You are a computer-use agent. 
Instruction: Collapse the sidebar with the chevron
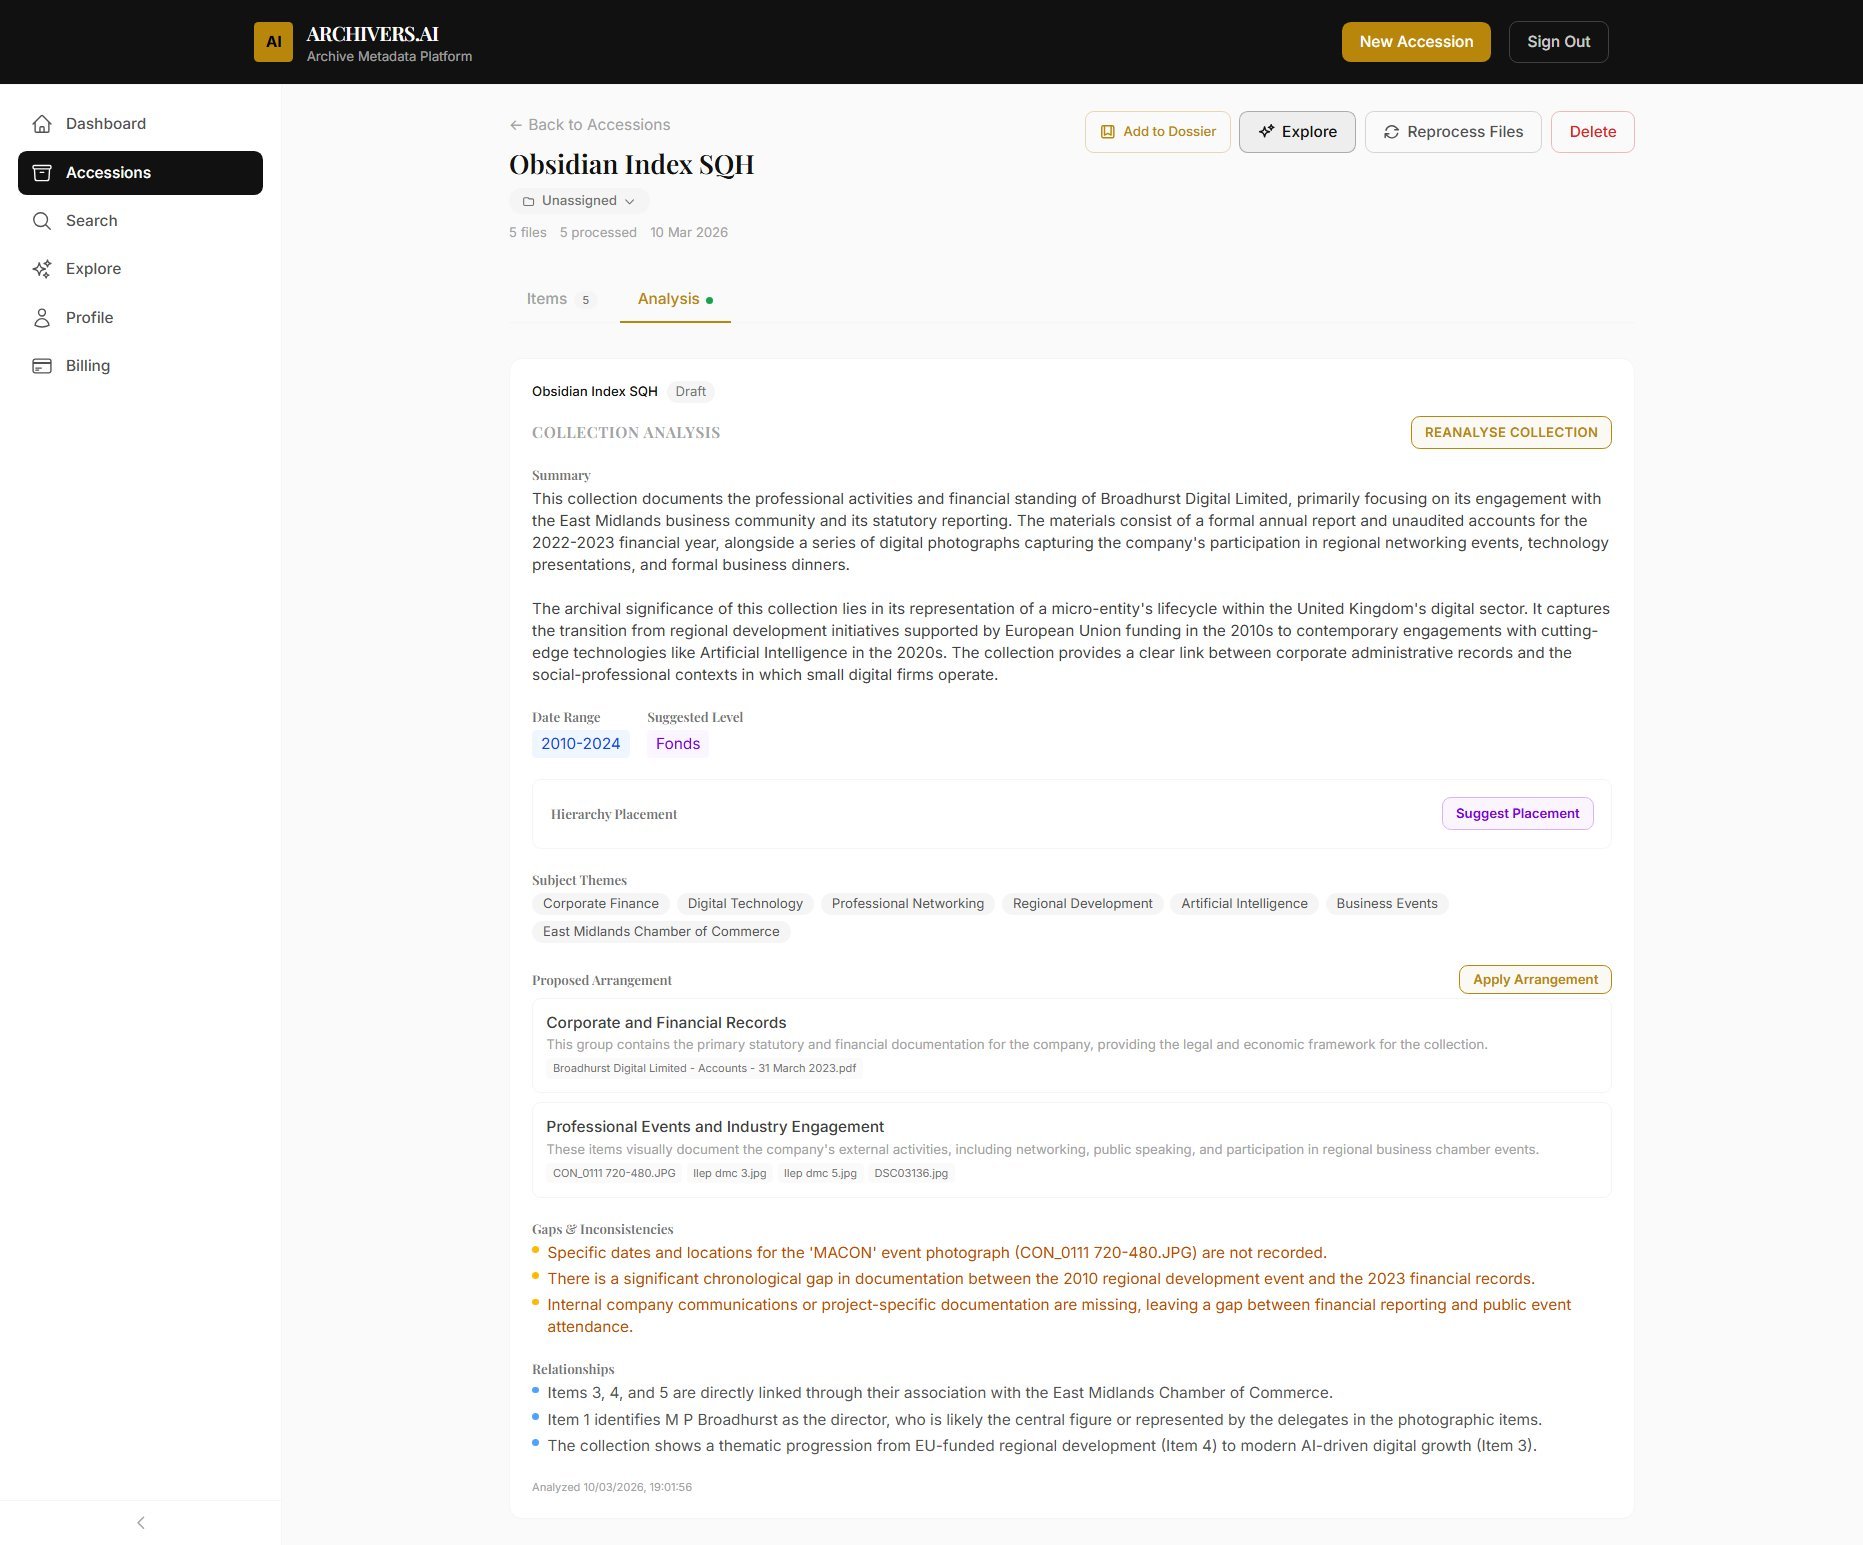point(140,1522)
